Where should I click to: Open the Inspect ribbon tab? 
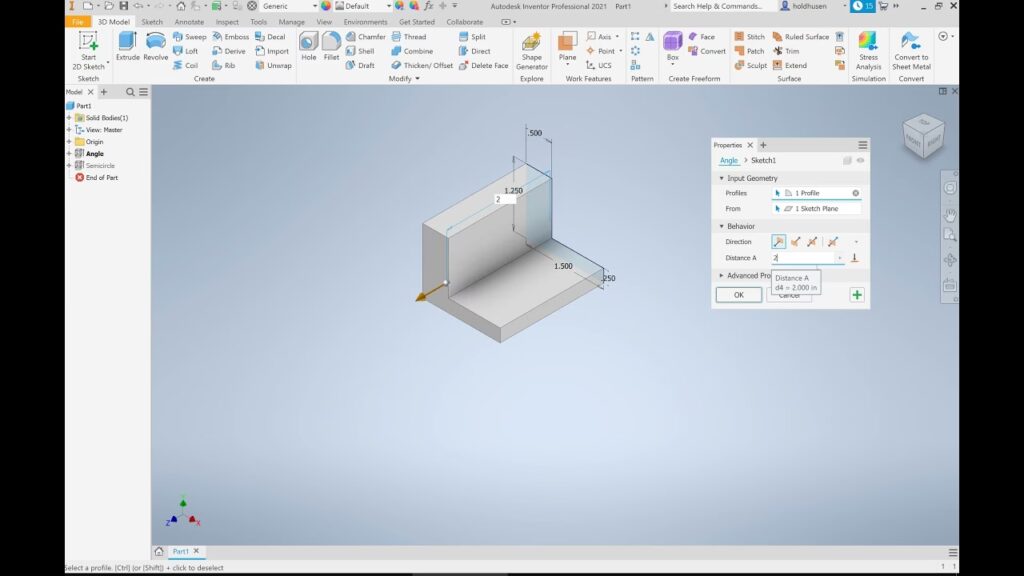tap(227, 21)
